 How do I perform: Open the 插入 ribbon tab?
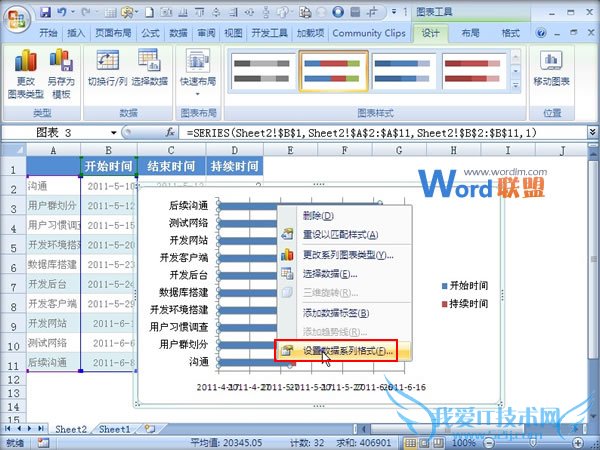coord(76,33)
